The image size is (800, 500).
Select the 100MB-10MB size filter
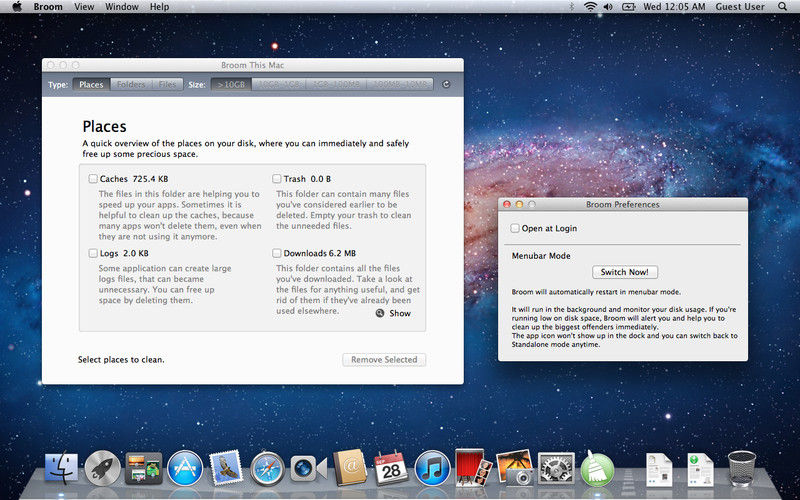399,85
